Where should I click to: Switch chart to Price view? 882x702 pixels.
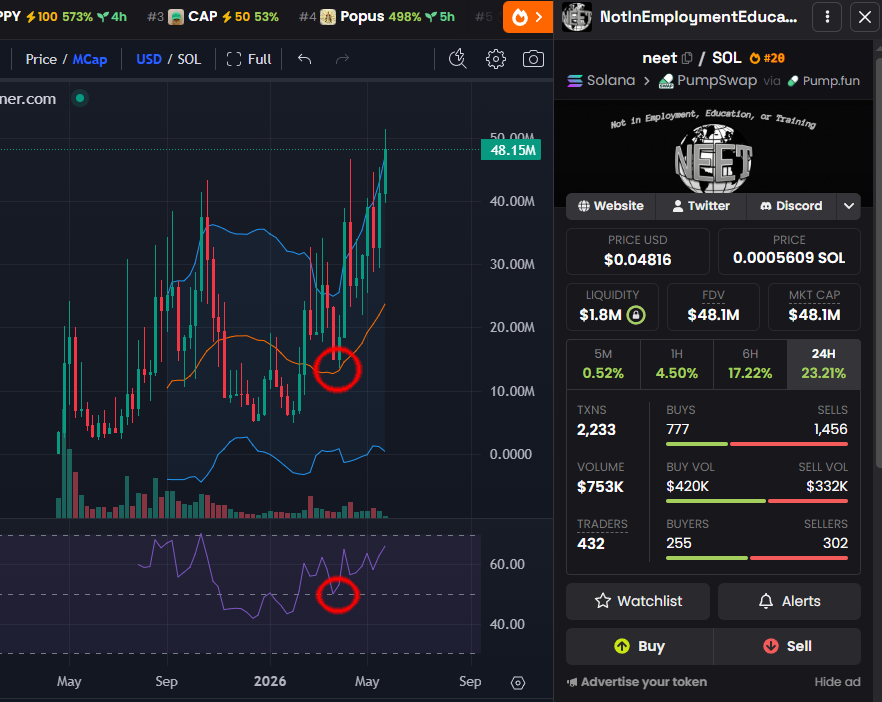coord(41,59)
